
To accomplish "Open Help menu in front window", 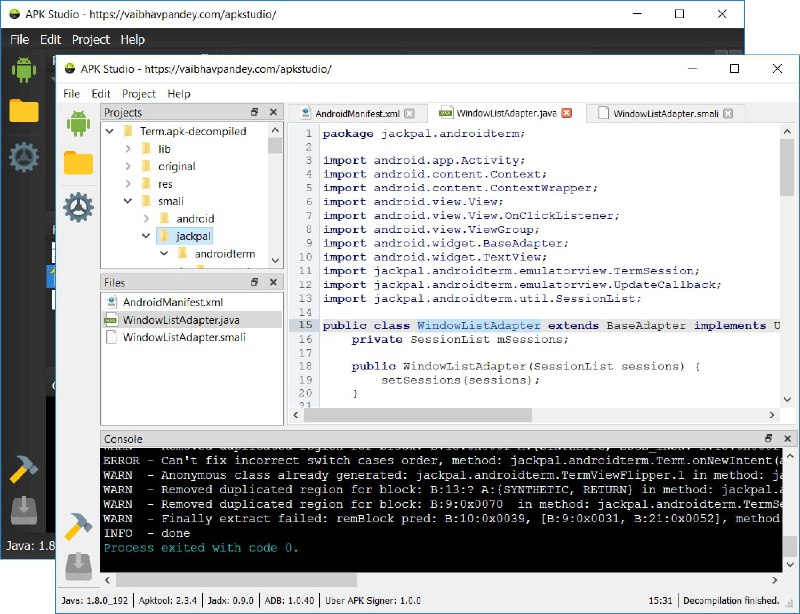I will click(x=179, y=93).
